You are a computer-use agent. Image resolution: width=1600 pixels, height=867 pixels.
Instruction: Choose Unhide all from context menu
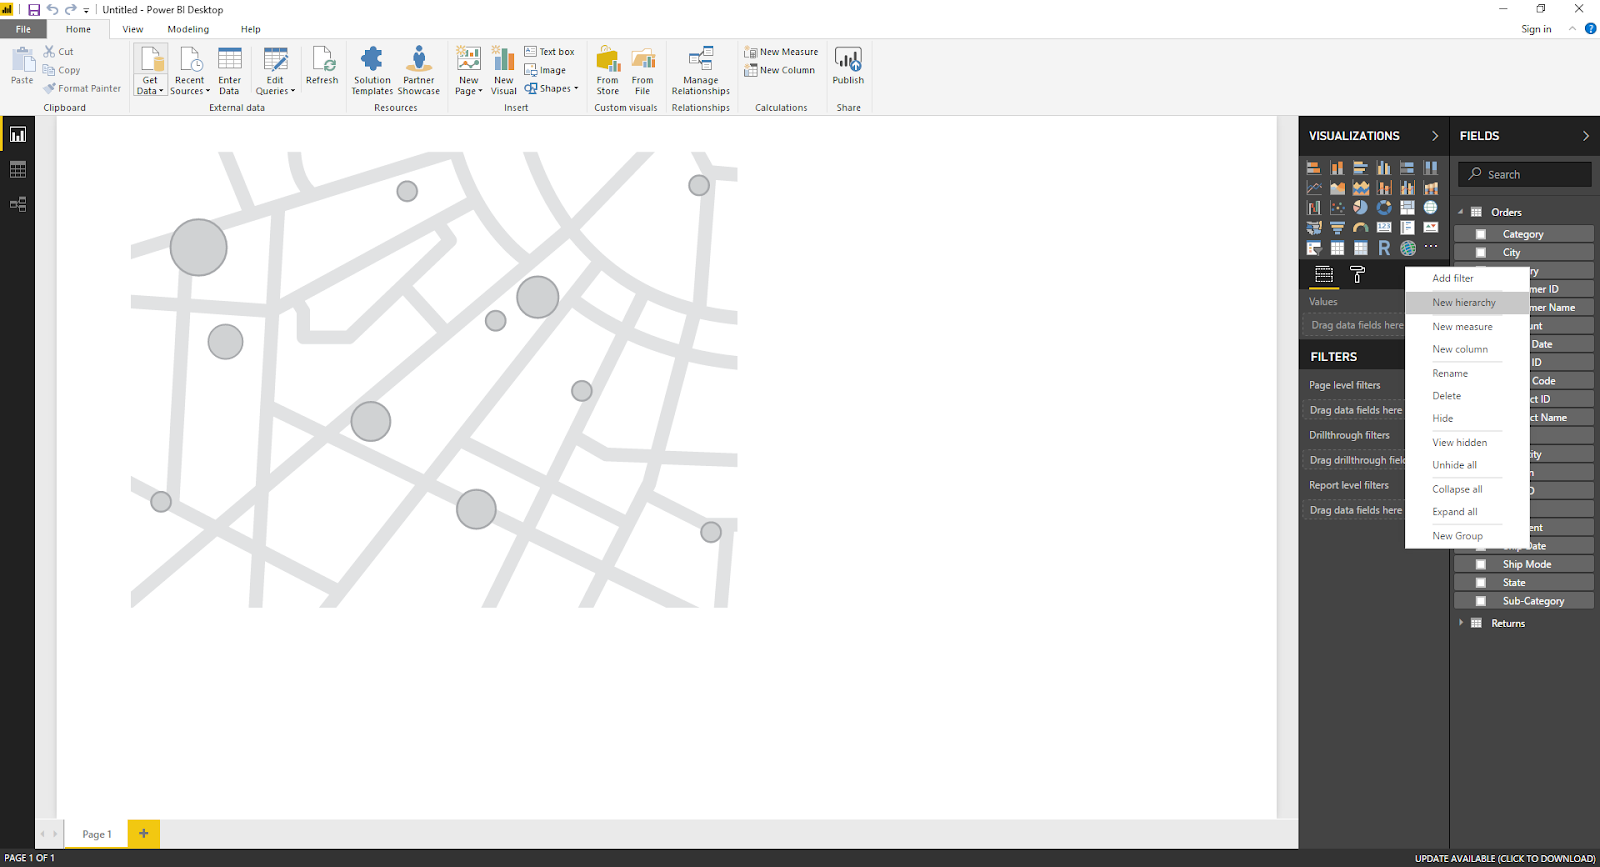point(1454,465)
